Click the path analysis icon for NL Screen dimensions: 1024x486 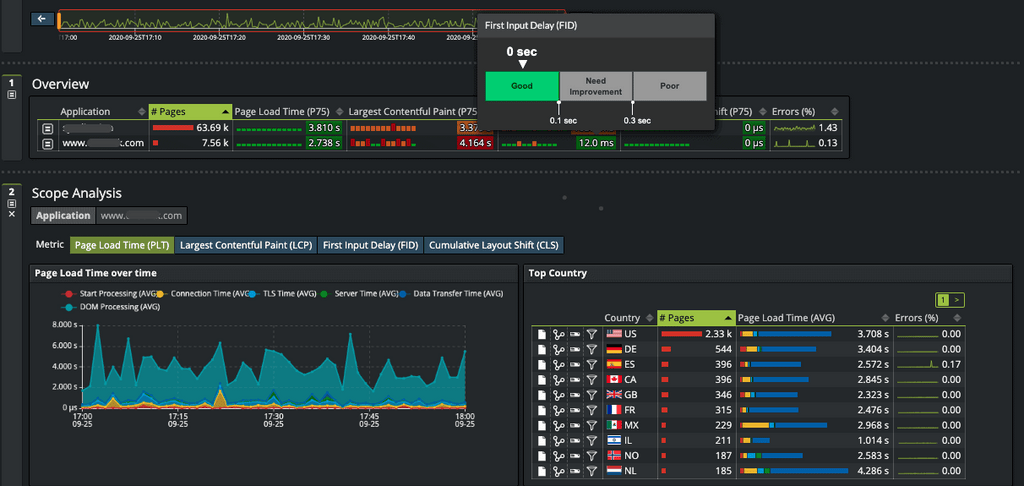(x=558, y=470)
